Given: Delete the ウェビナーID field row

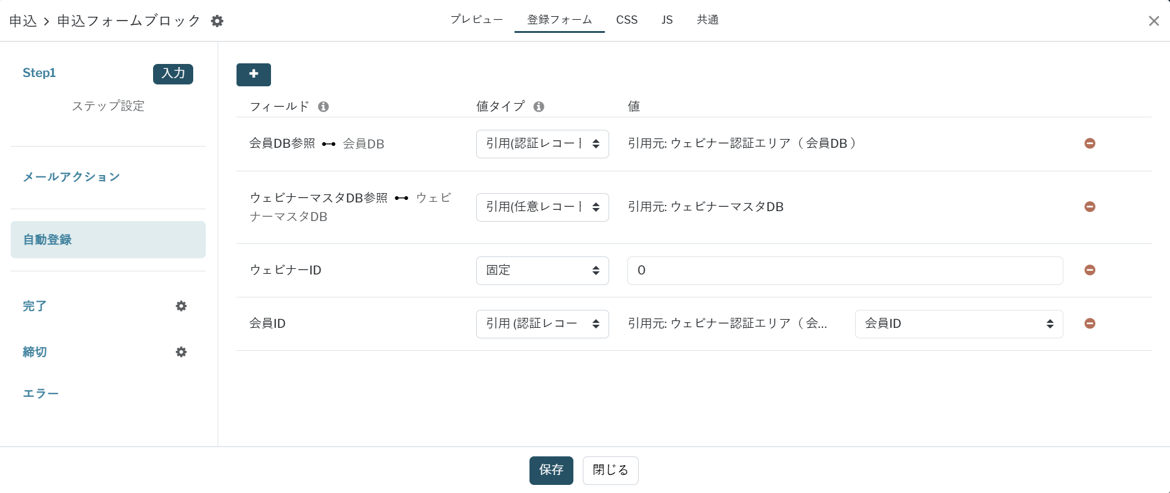Looking at the screenshot, I should [1089, 270].
